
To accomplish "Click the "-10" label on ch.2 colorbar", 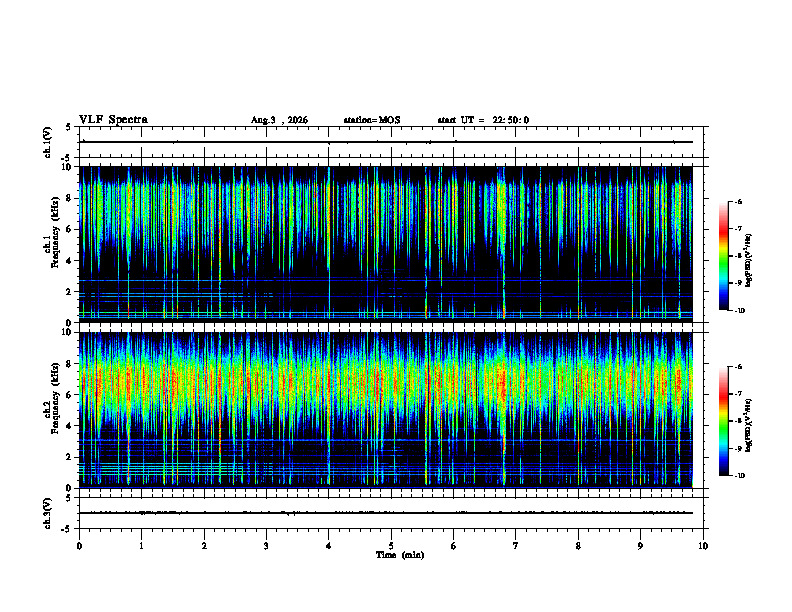I will tap(740, 475).
